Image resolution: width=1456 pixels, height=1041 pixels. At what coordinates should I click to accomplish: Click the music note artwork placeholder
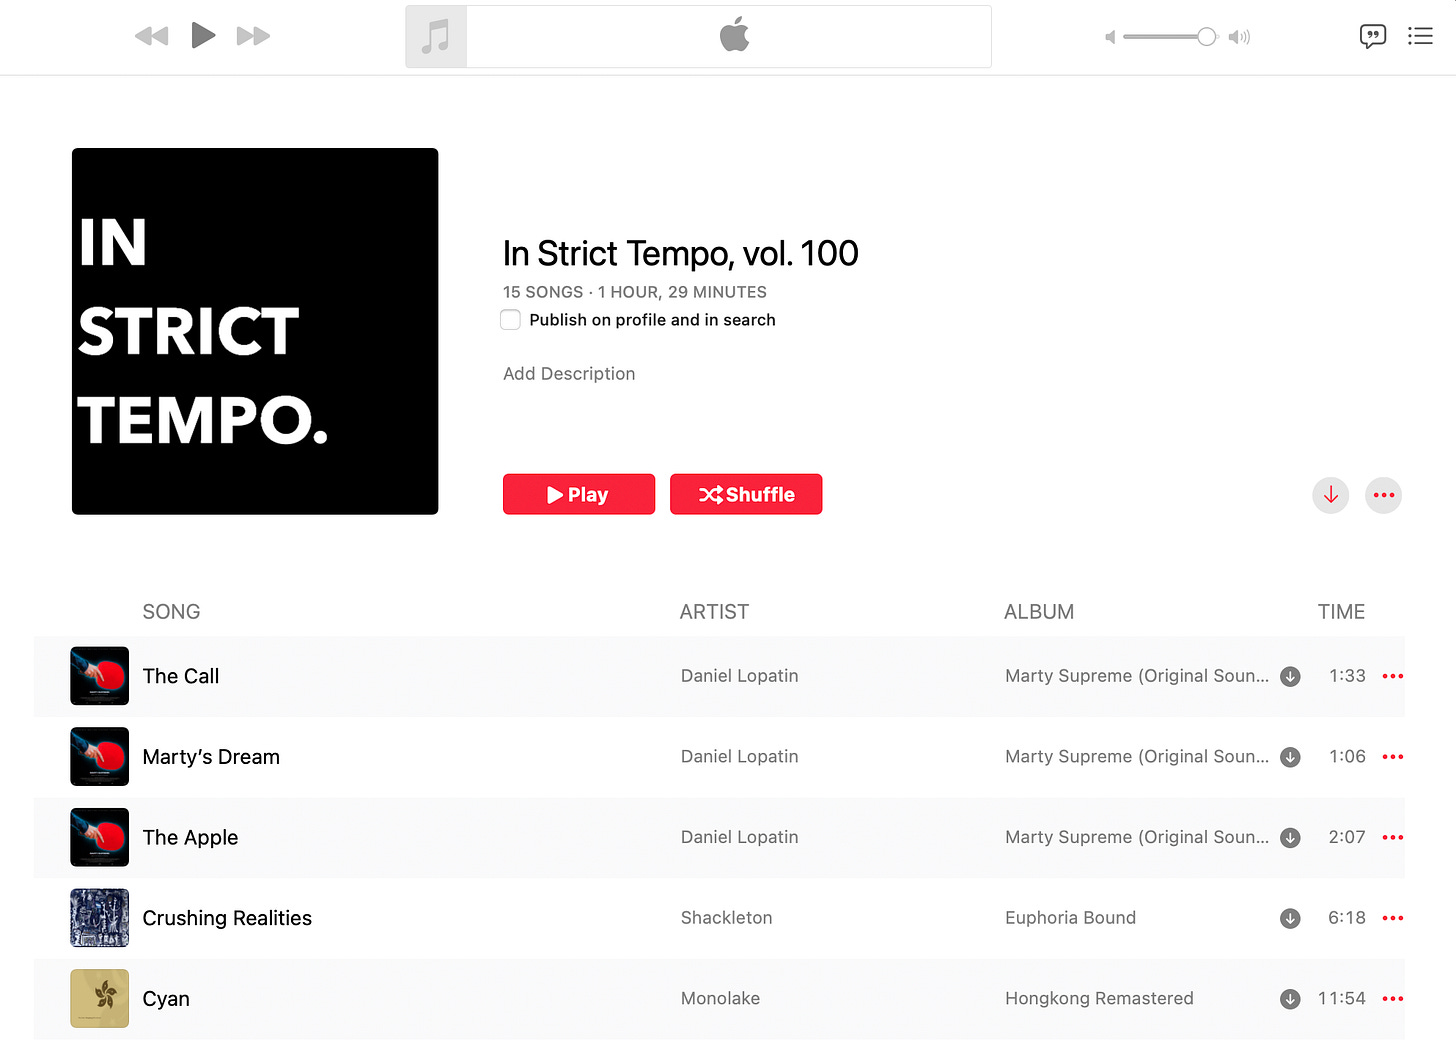436,37
